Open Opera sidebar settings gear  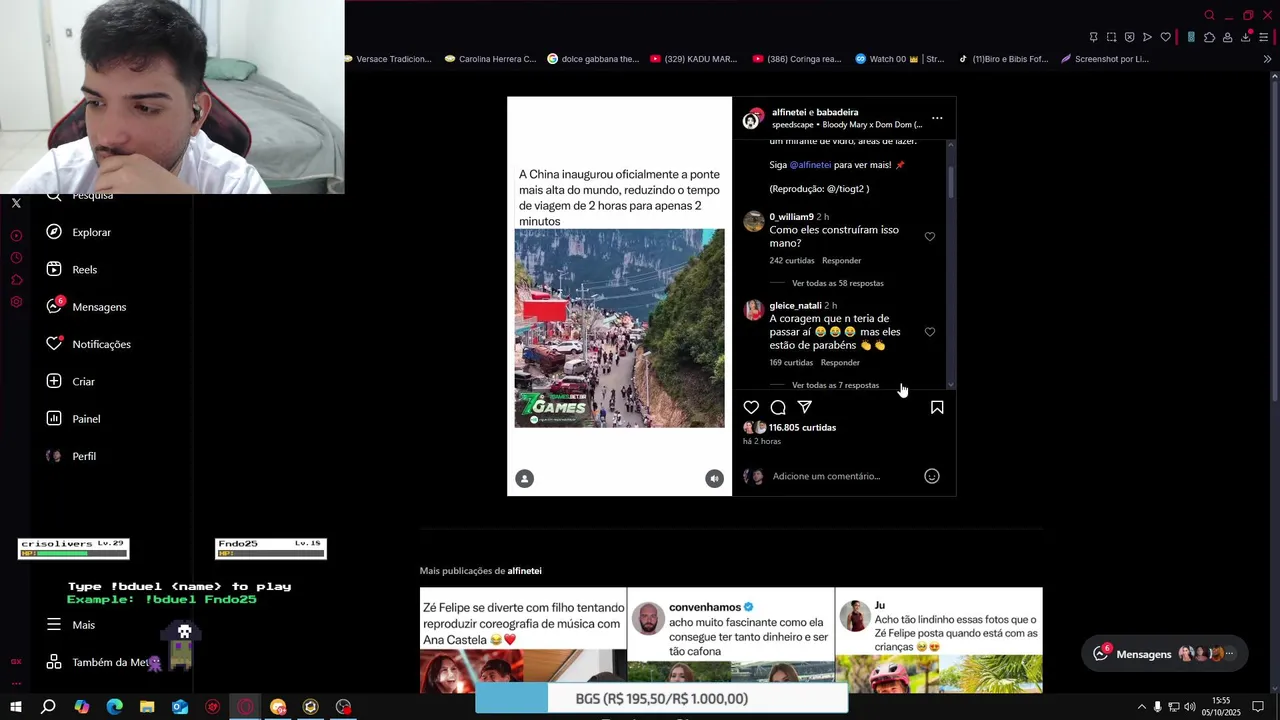tap(16, 302)
